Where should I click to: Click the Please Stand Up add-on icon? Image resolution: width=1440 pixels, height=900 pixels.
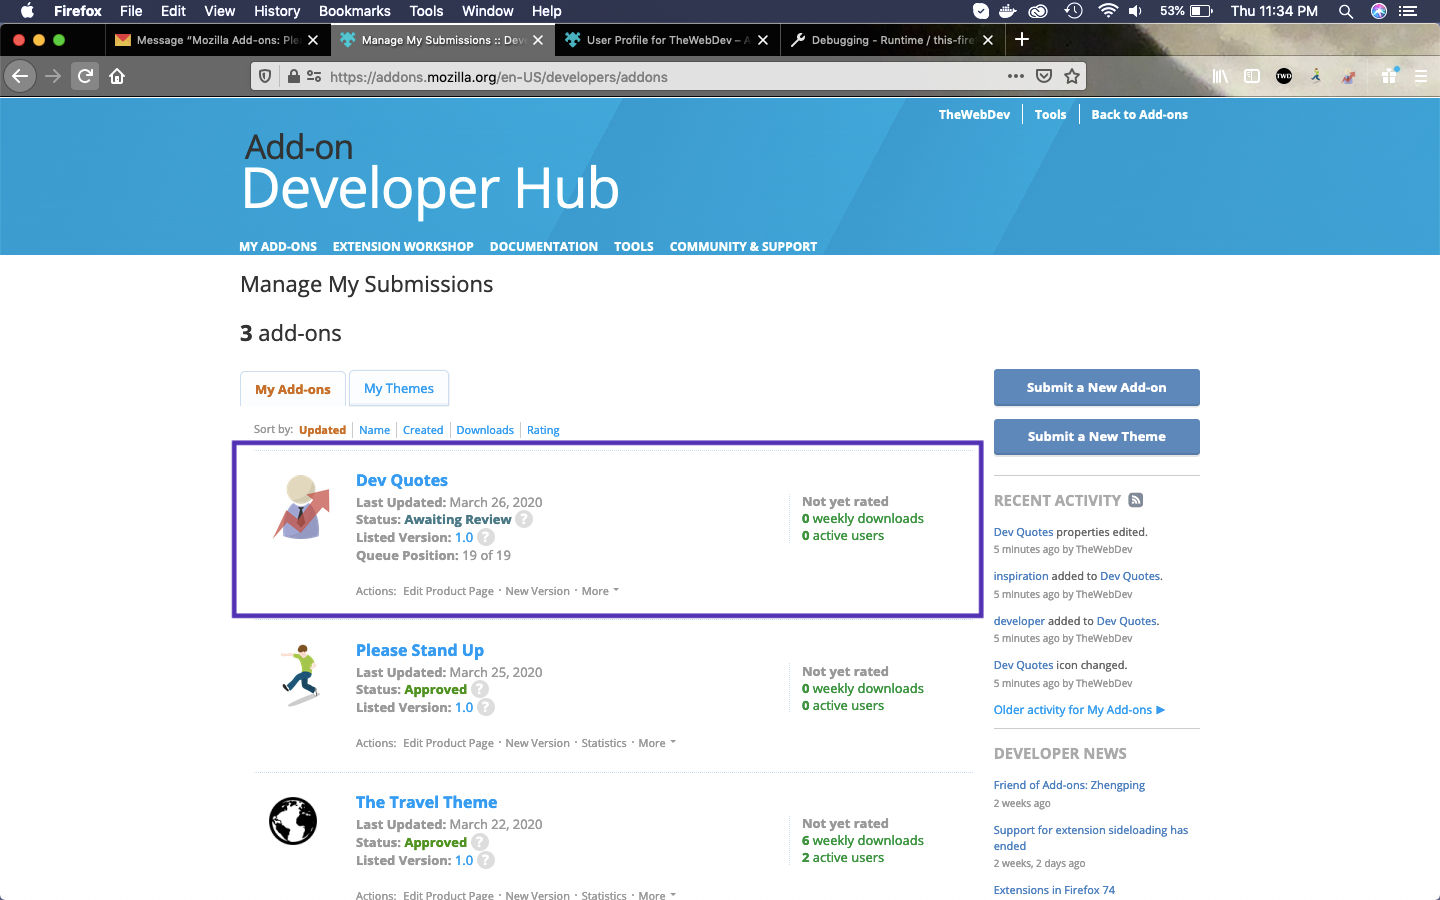(300, 675)
